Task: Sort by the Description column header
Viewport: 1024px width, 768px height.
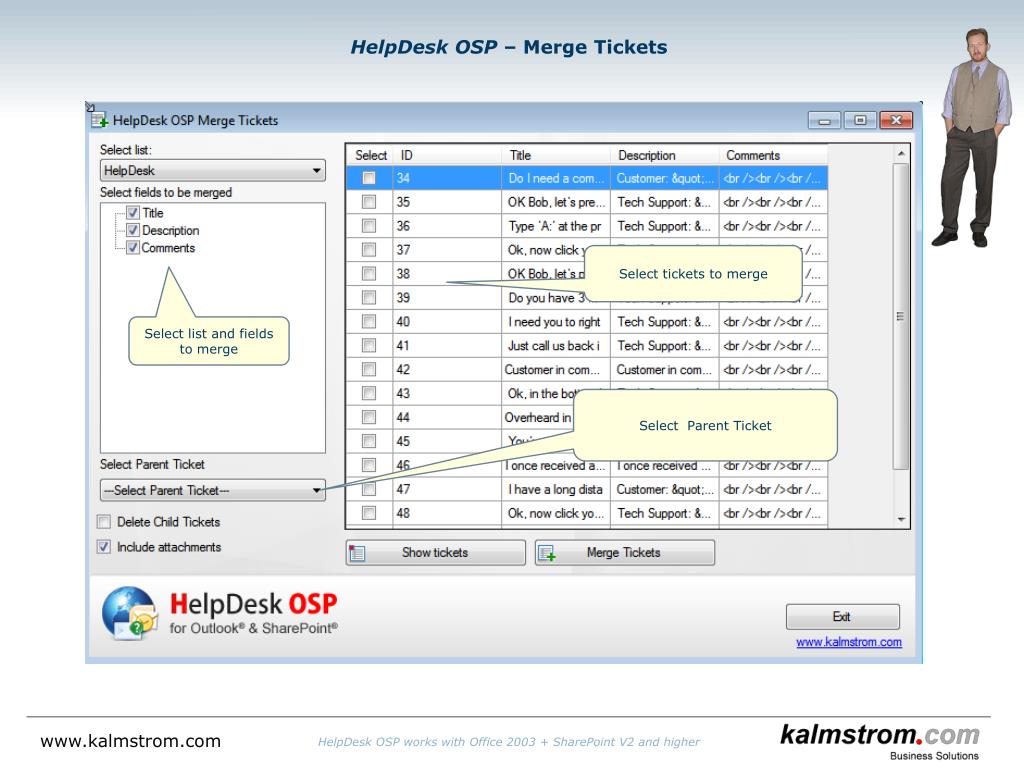Action: (x=665, y=155)
